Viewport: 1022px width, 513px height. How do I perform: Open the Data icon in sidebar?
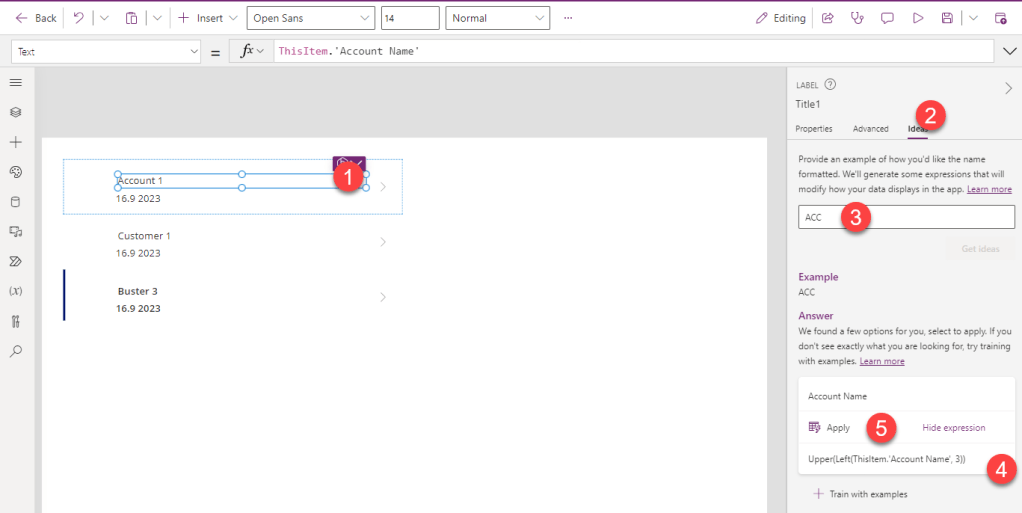click(15, 202)
